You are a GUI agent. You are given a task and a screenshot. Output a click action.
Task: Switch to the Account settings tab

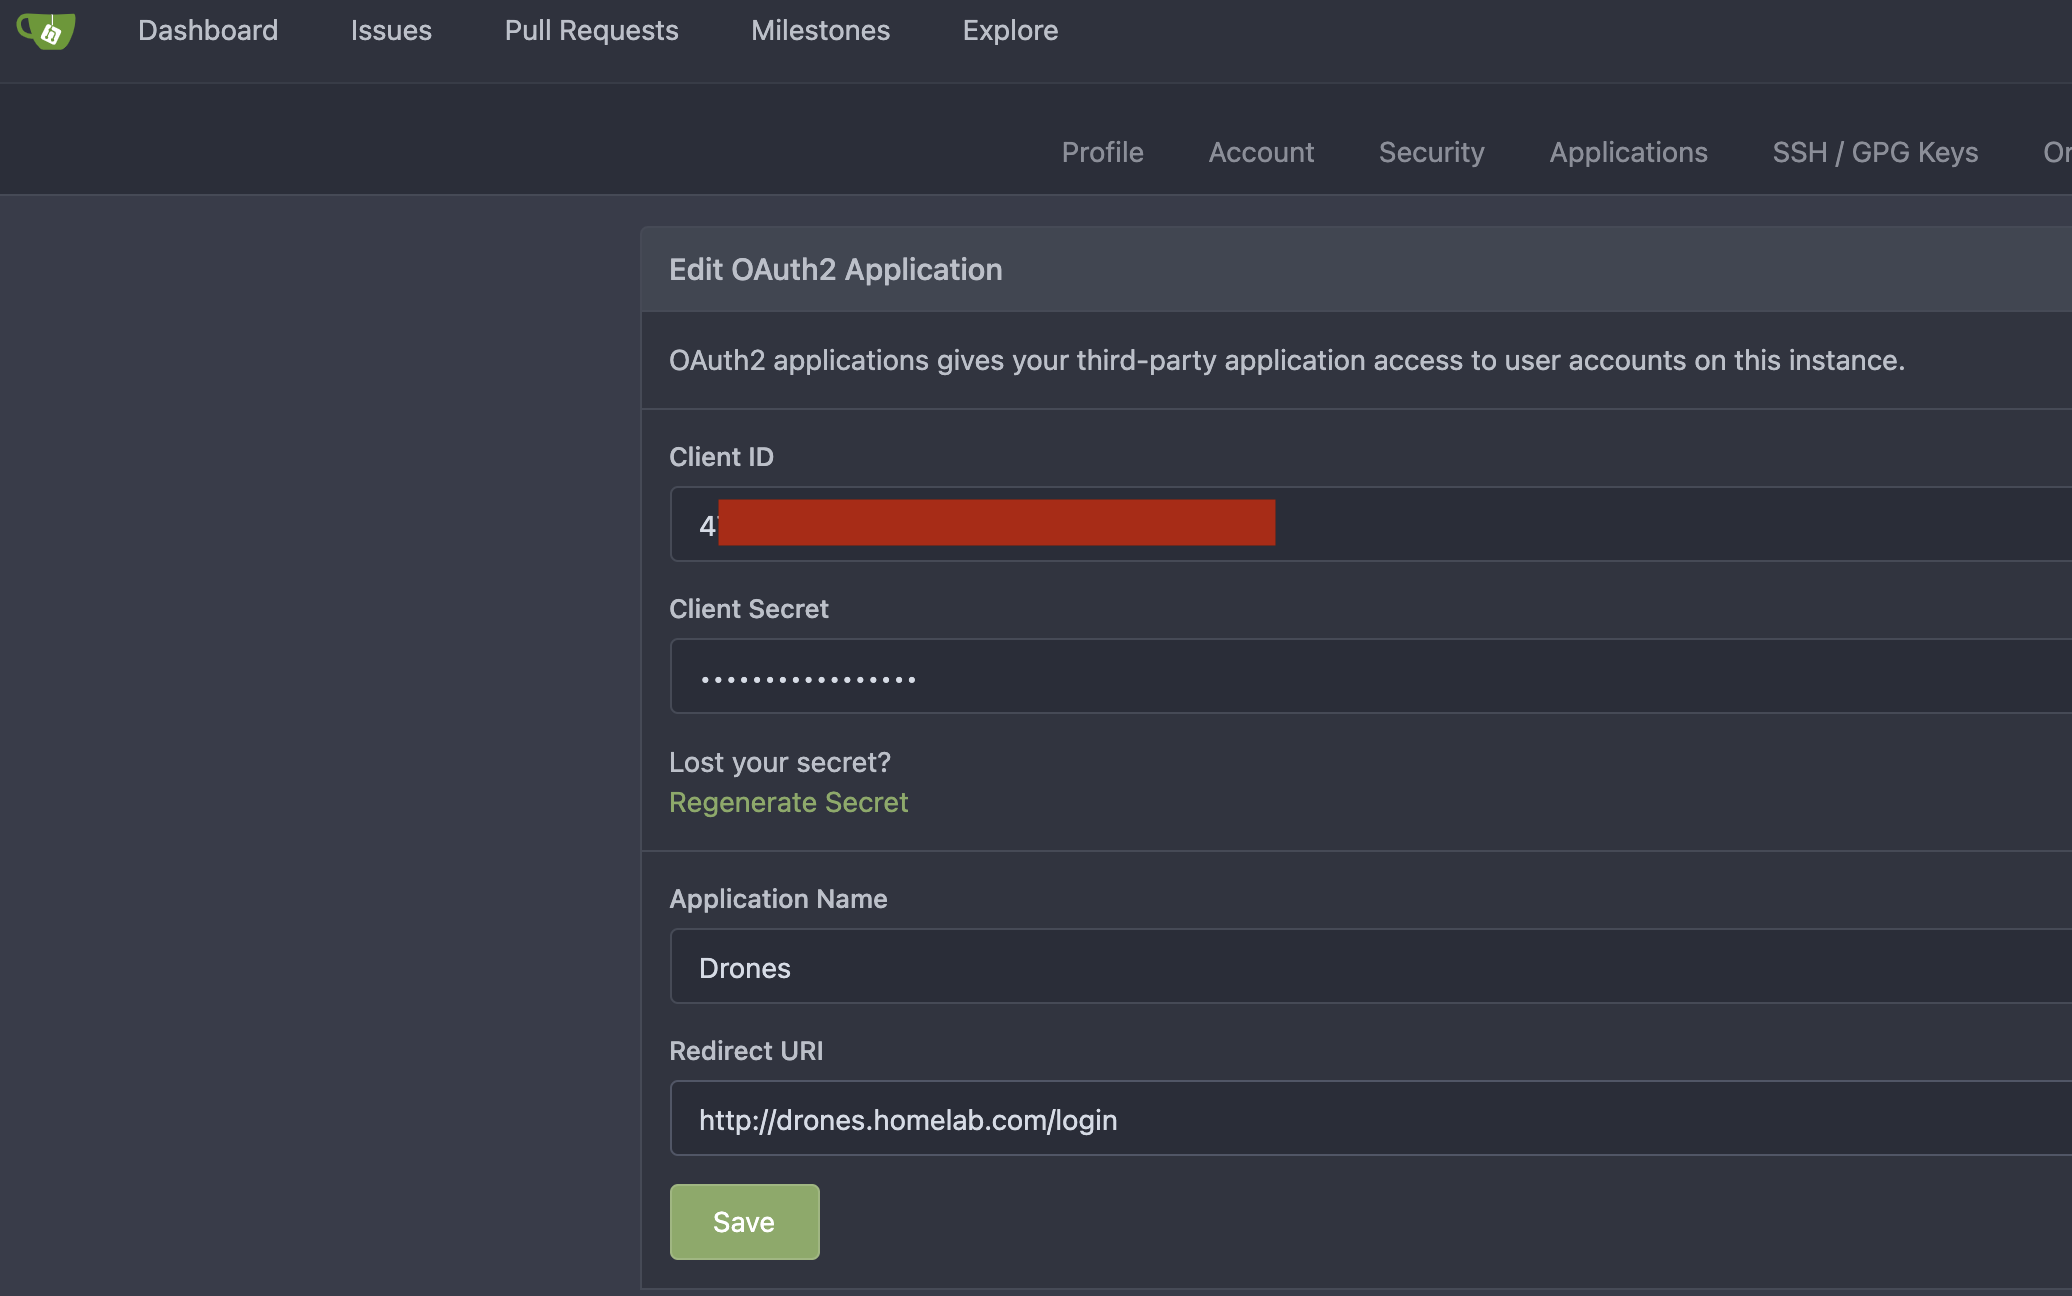(1261, 152)
